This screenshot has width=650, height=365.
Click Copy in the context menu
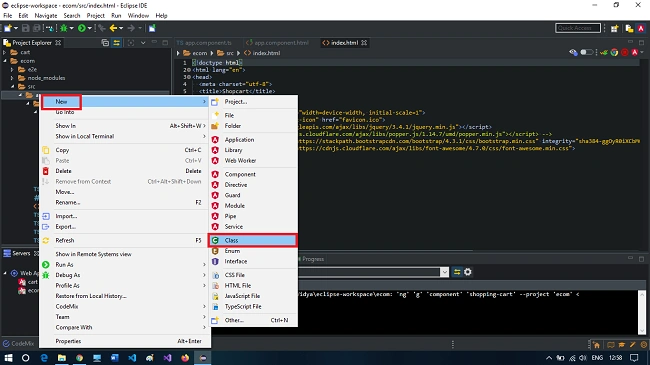point(124,150)
